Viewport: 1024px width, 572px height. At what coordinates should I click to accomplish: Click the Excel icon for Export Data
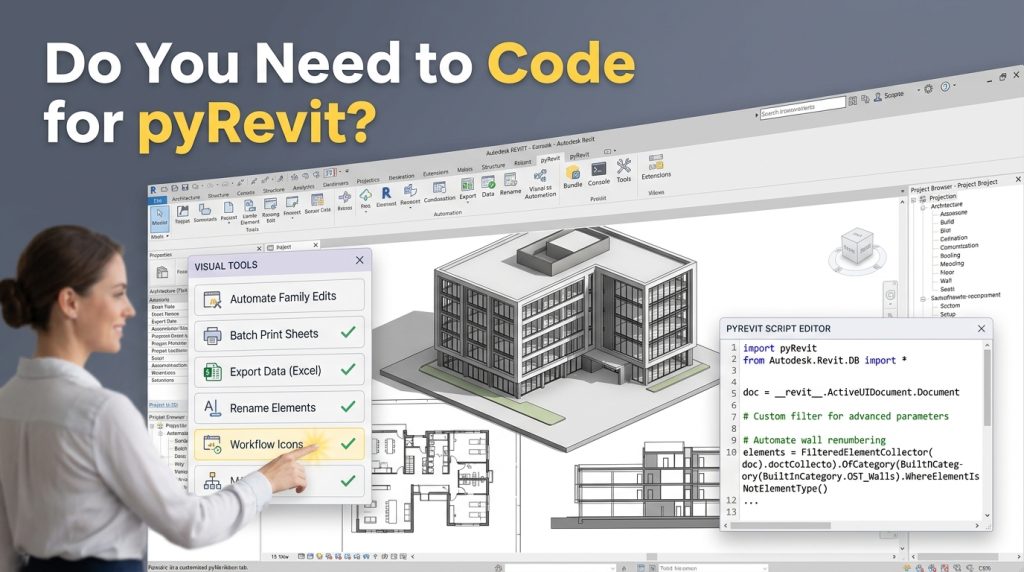coord(212,372)
